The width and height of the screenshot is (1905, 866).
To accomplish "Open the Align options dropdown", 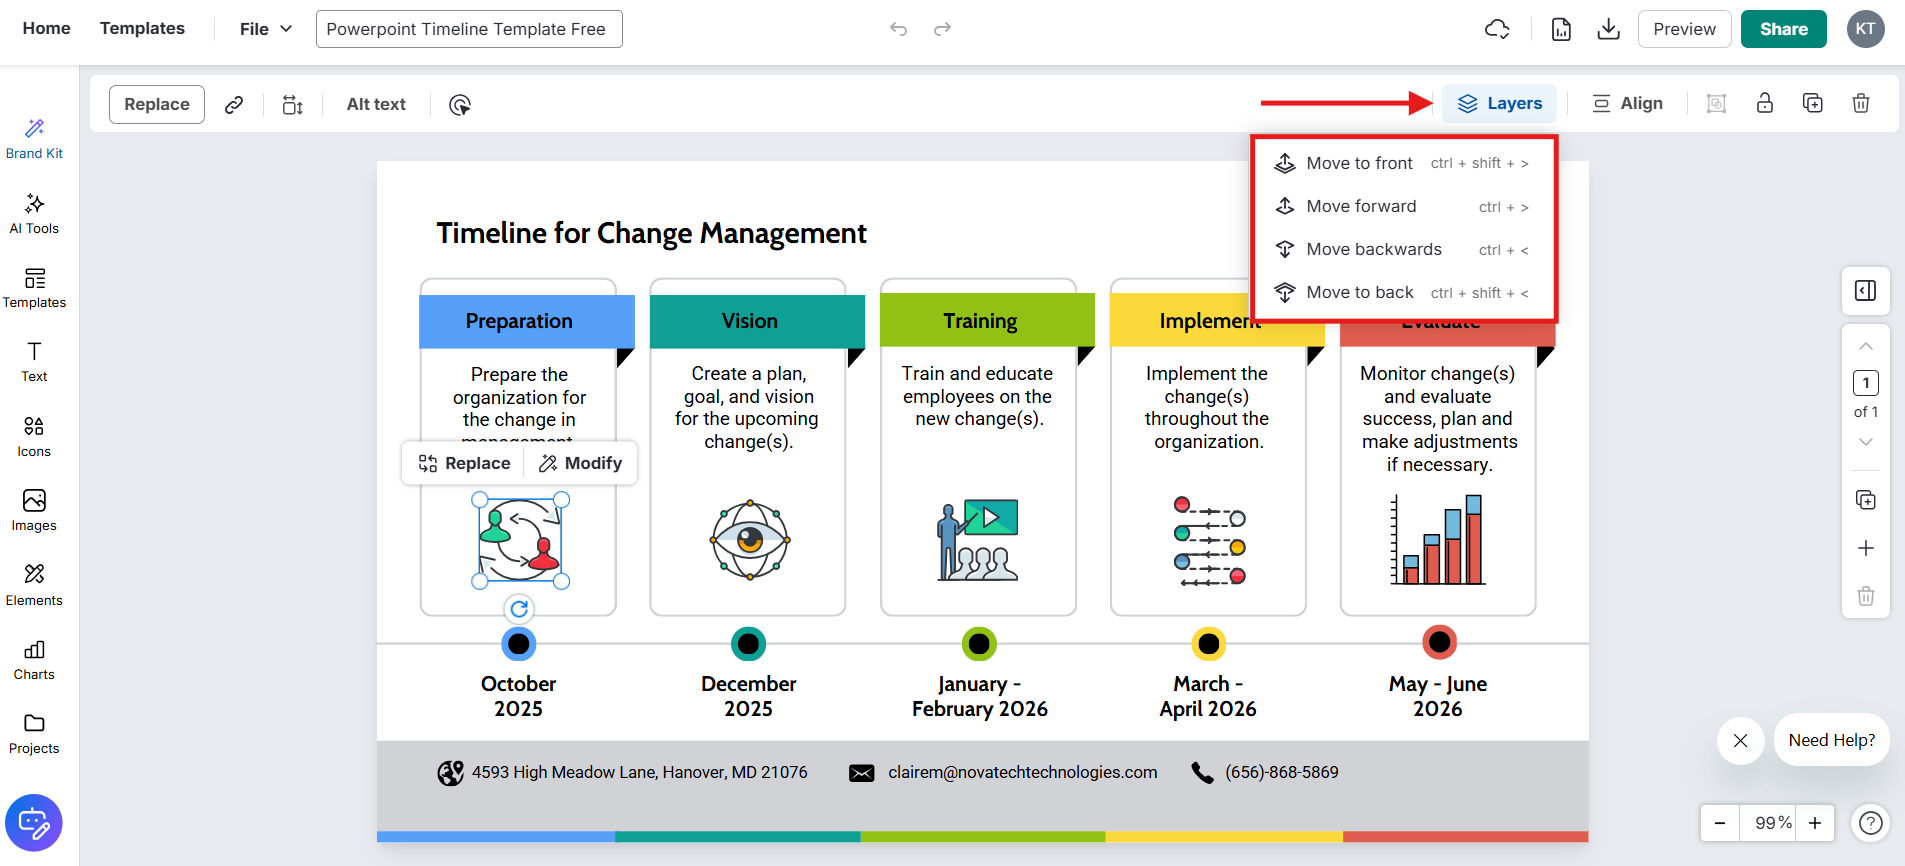I will (1627, 103).
